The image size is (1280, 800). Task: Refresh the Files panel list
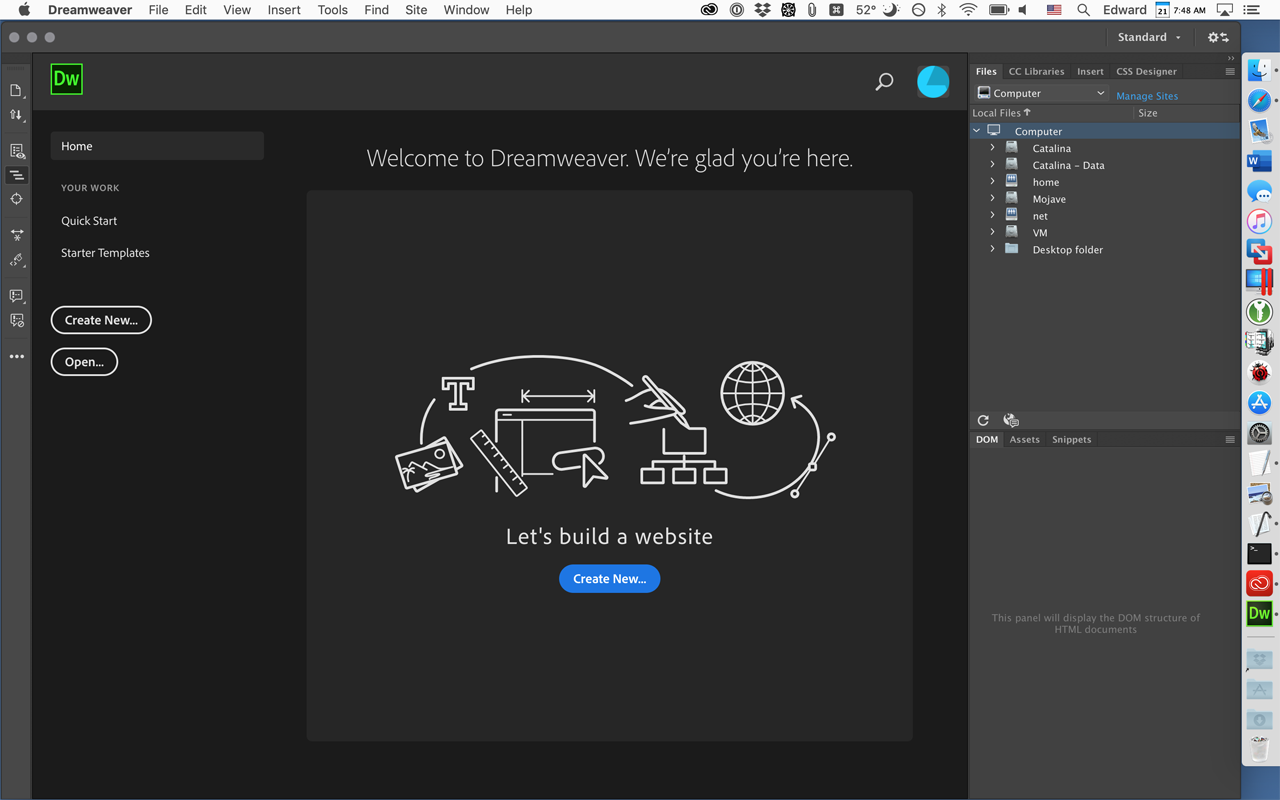click(x=983, y=420)
